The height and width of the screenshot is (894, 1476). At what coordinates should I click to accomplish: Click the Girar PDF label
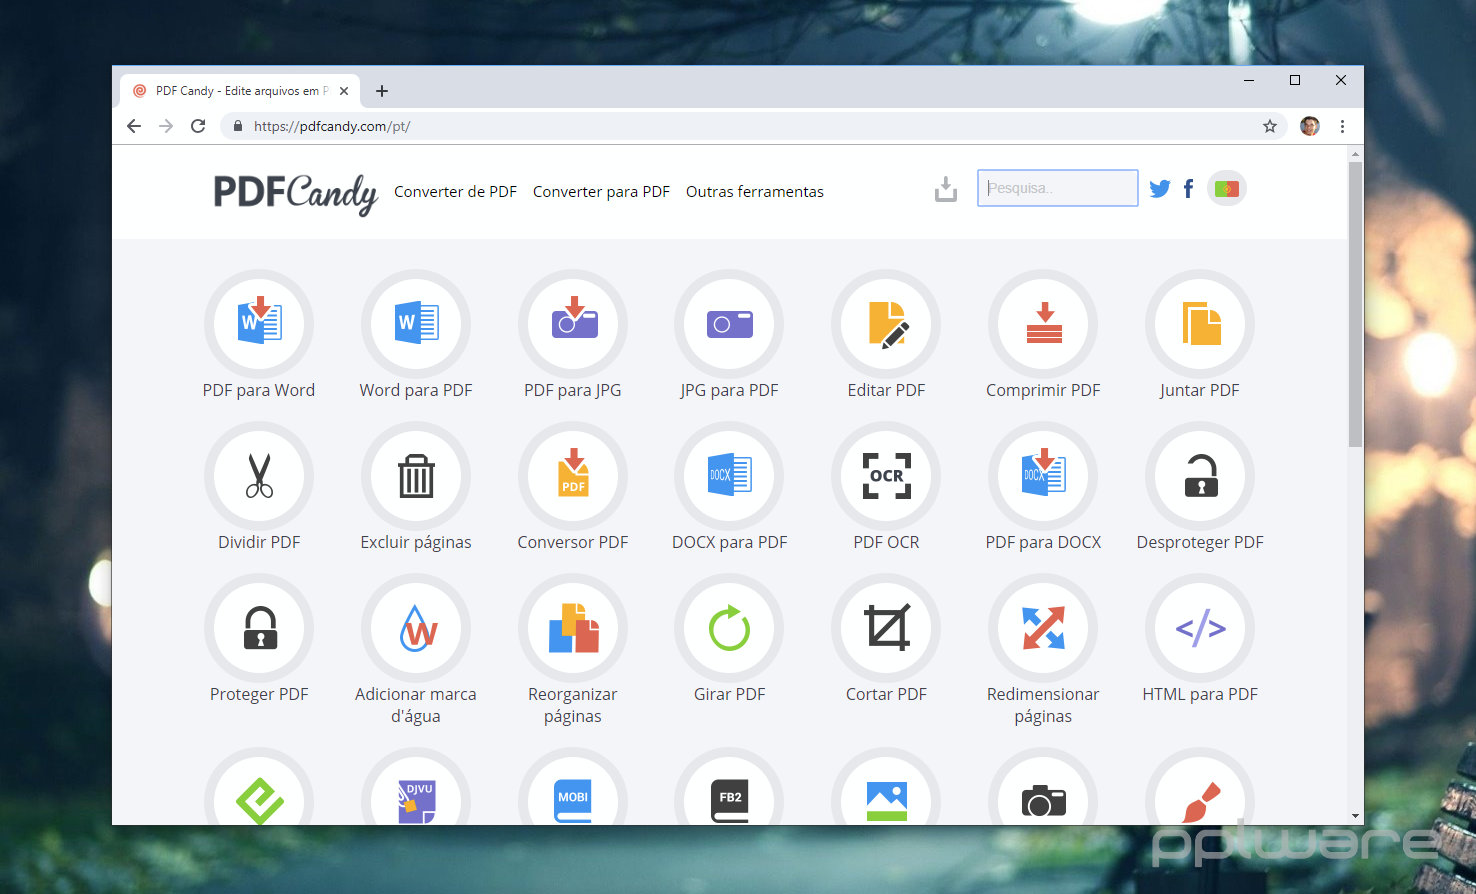(x=729, y=694)
